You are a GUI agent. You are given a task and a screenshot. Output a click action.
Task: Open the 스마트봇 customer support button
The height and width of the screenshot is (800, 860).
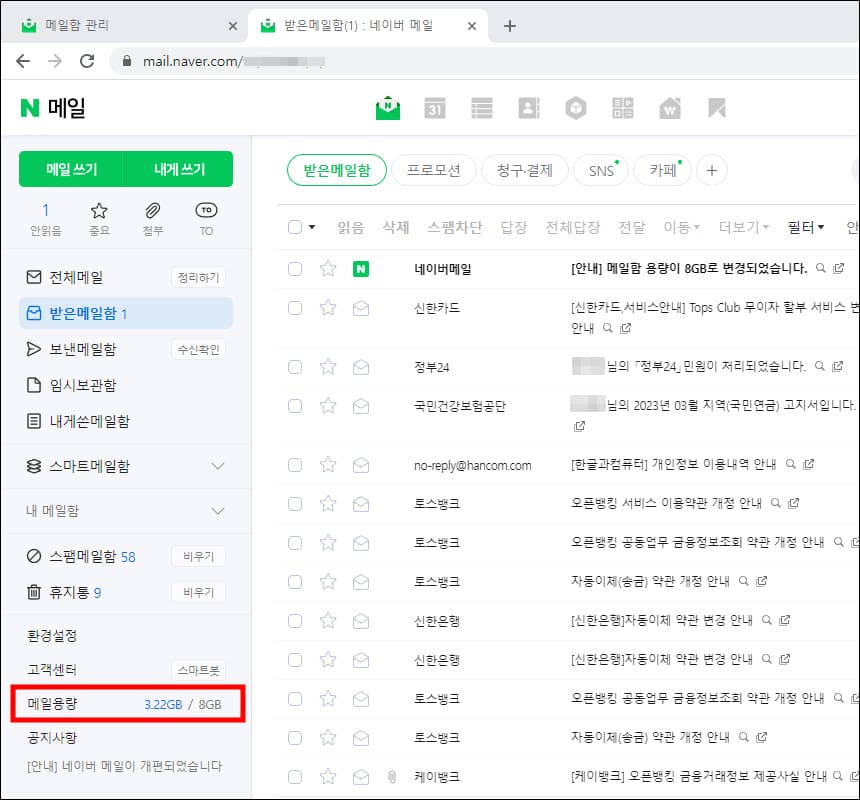199,670
